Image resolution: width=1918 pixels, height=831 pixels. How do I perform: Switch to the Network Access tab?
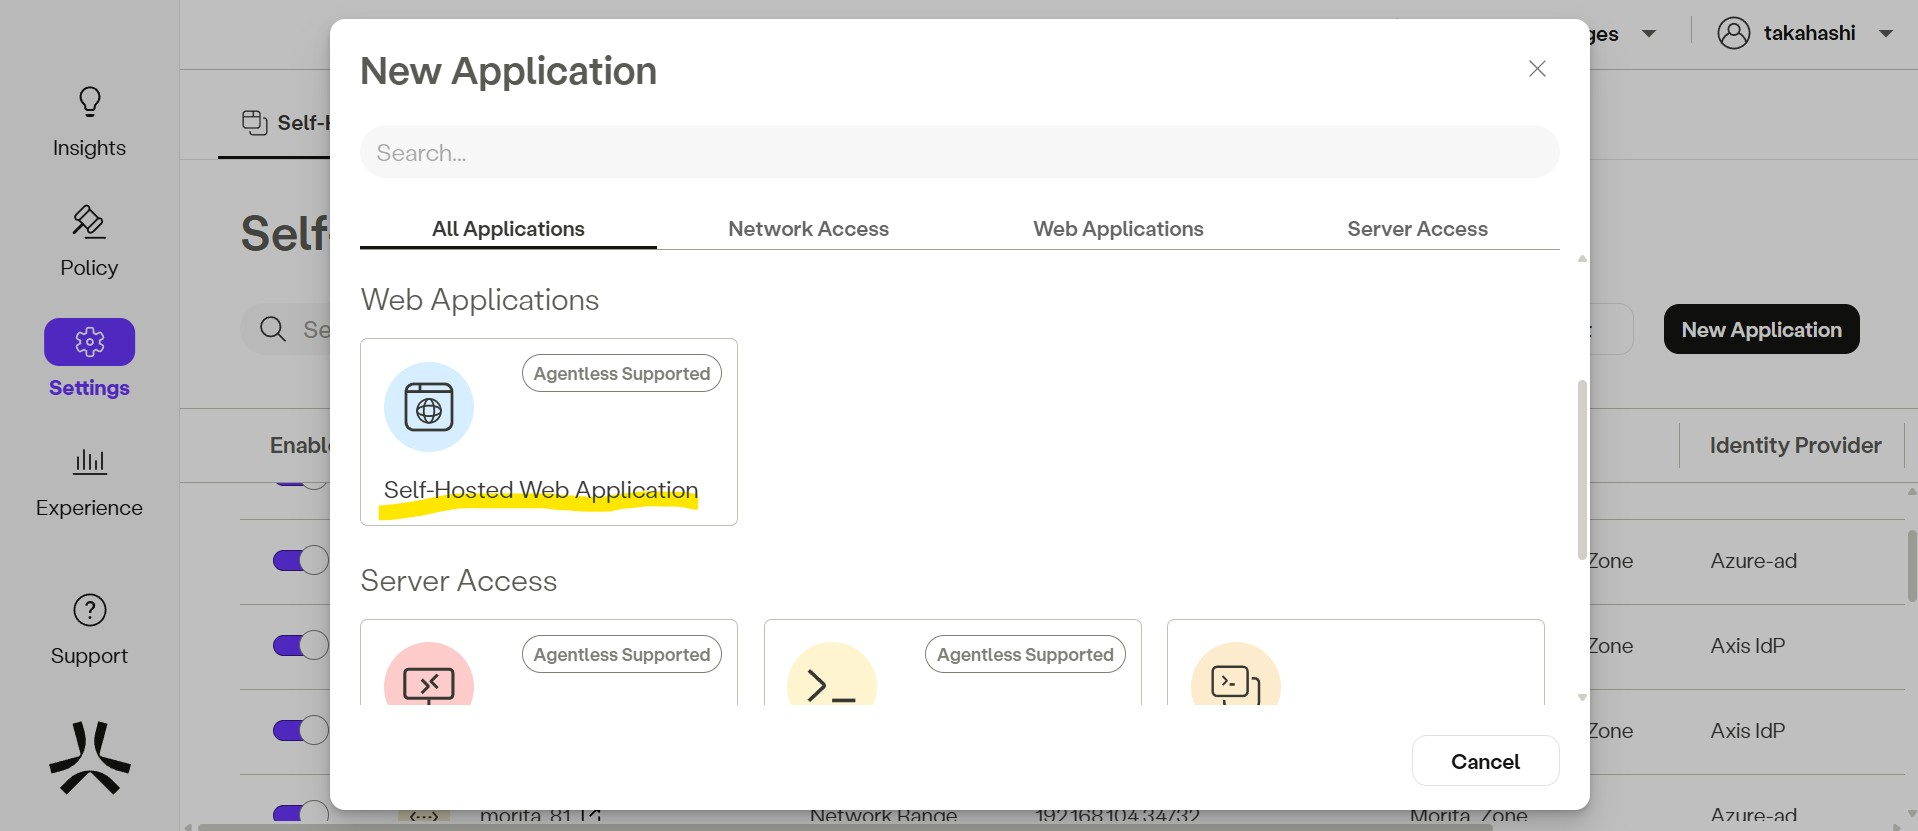click(x=808, y=229)
